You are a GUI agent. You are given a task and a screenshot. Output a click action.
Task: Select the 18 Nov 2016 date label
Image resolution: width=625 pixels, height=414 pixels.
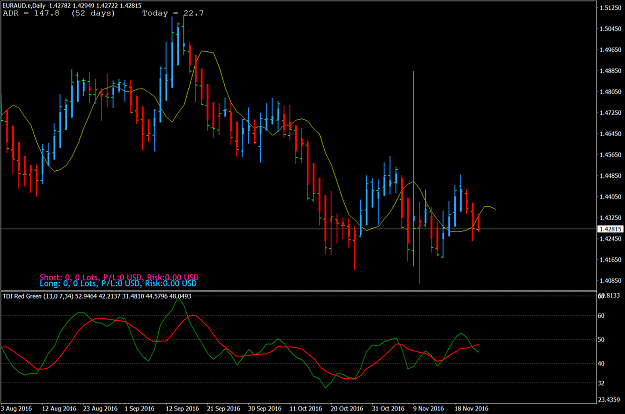pyautogui.click(x=472, y=408)
